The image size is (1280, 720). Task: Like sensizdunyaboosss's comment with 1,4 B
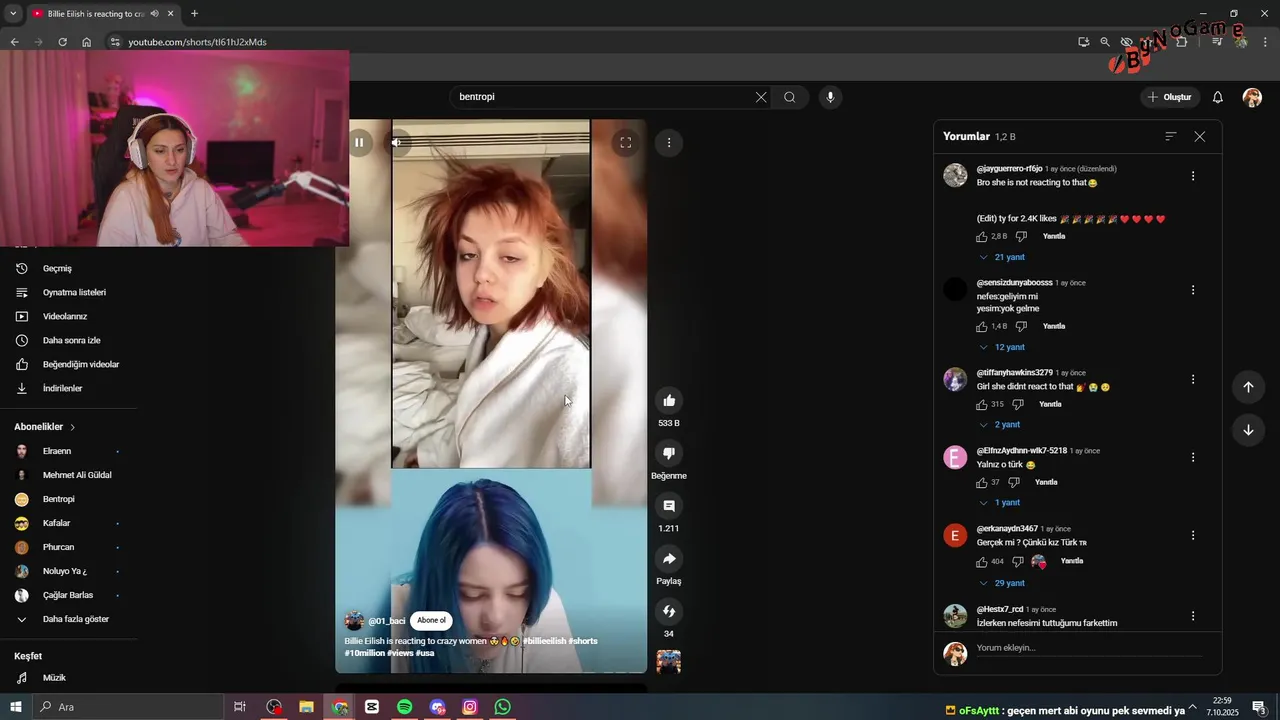click(x=982, y=326)
